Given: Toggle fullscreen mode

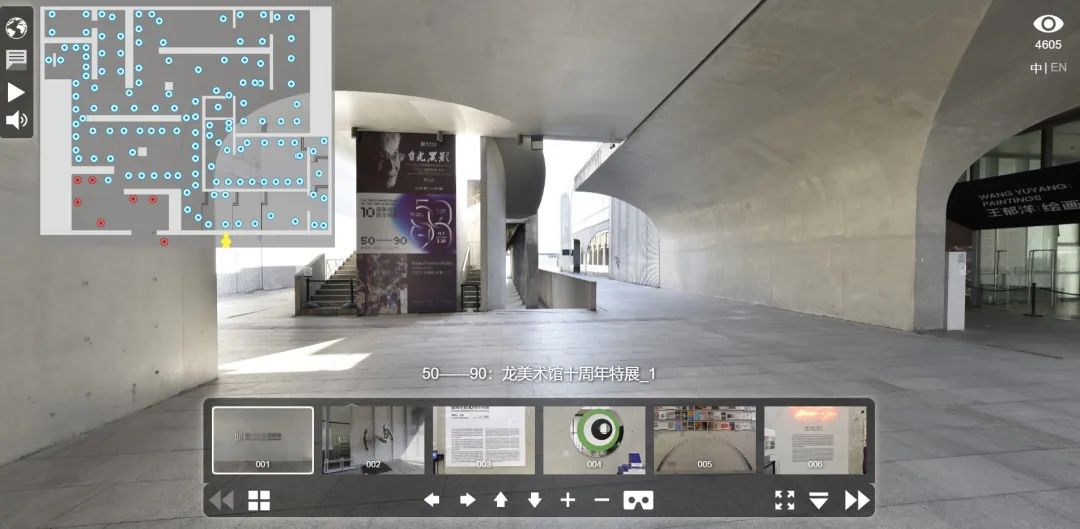Looking at the screenshot, I should 785,500.
